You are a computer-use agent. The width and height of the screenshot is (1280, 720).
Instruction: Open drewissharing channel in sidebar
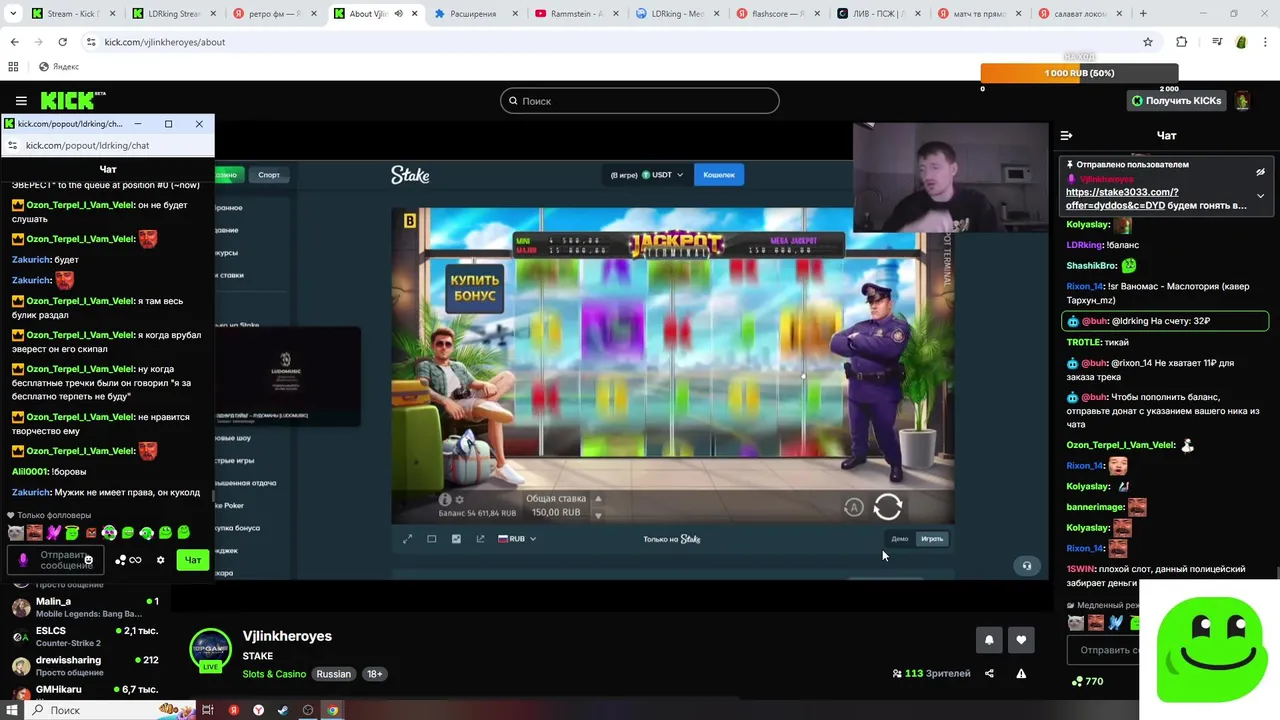point(85,665)
